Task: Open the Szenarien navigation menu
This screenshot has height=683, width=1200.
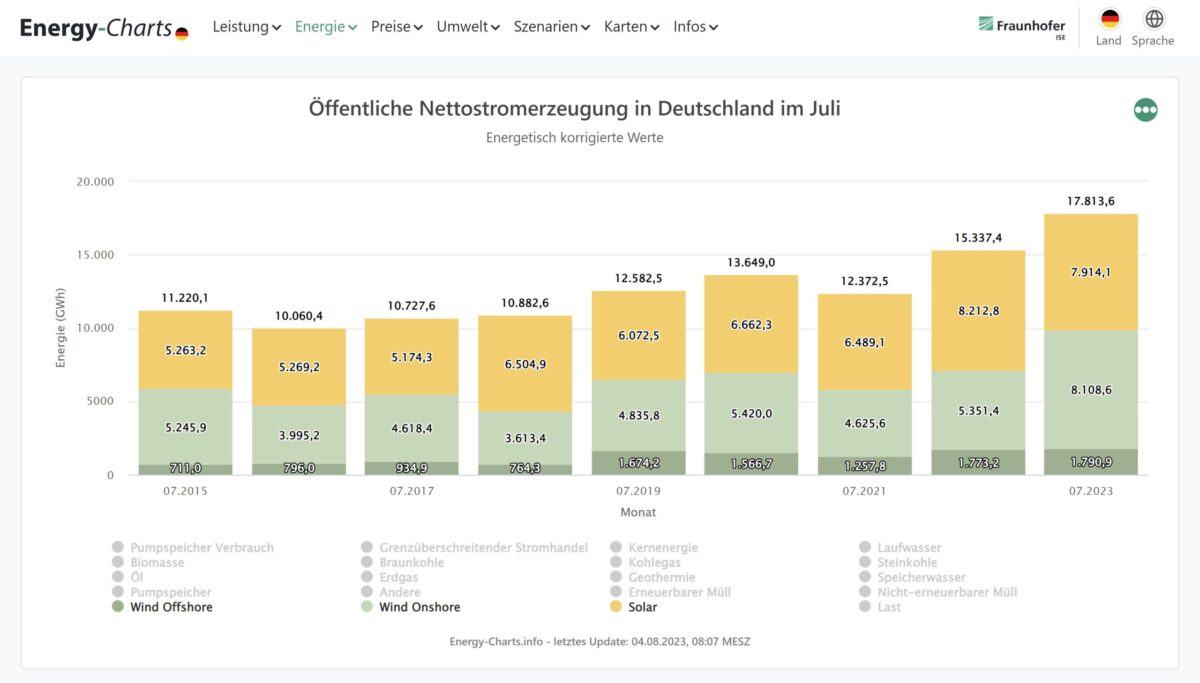Action: pos(551,27)
